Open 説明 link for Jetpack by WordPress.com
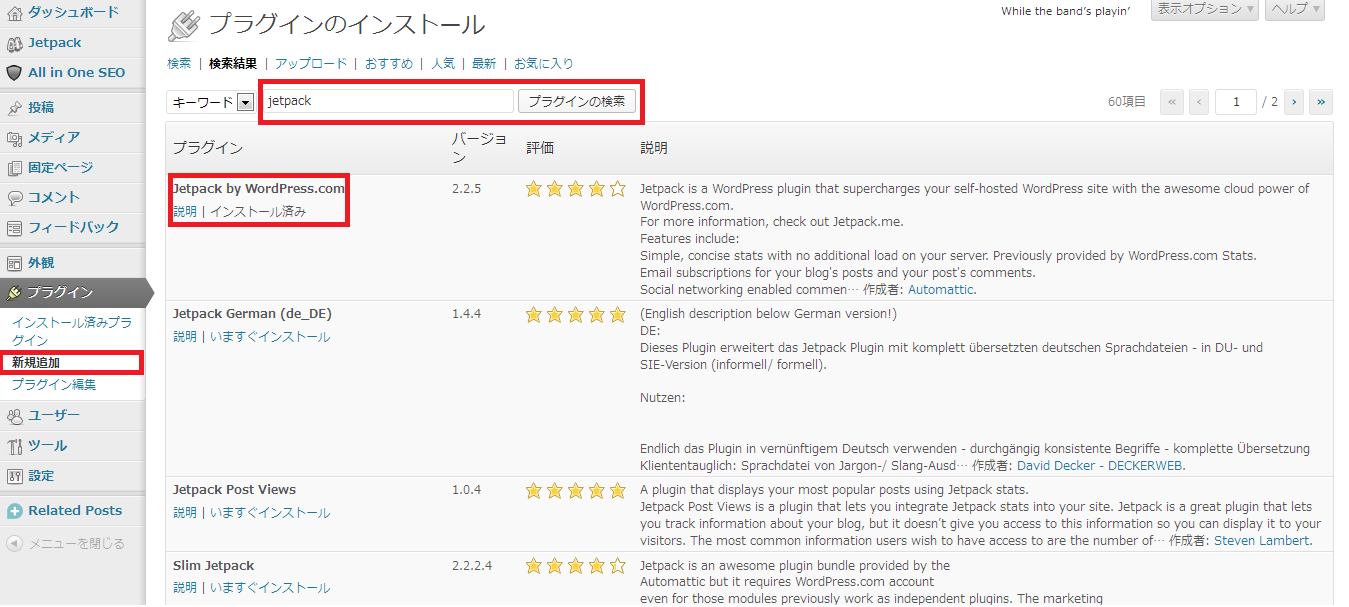 click(x=185, y=212)
